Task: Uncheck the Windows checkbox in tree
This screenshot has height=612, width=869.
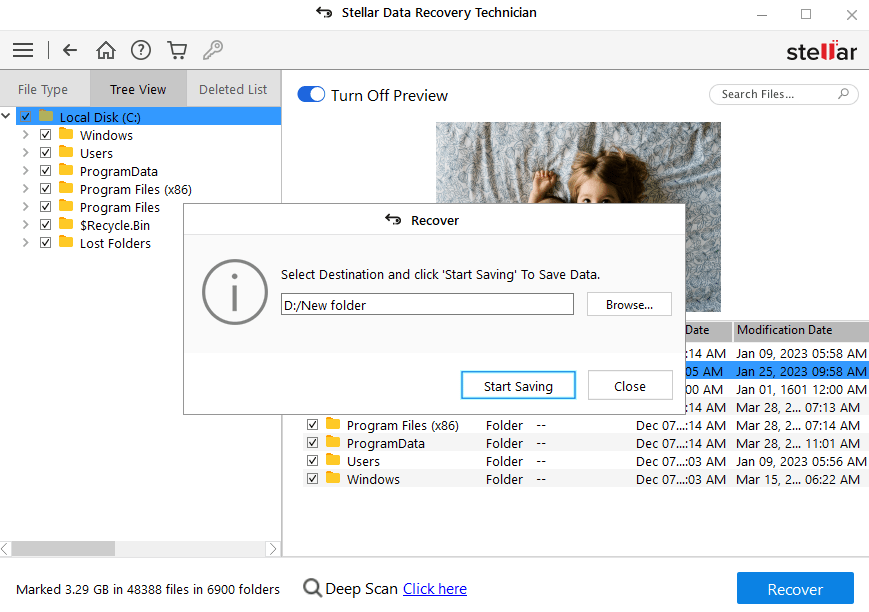Action: click(45, 135)
